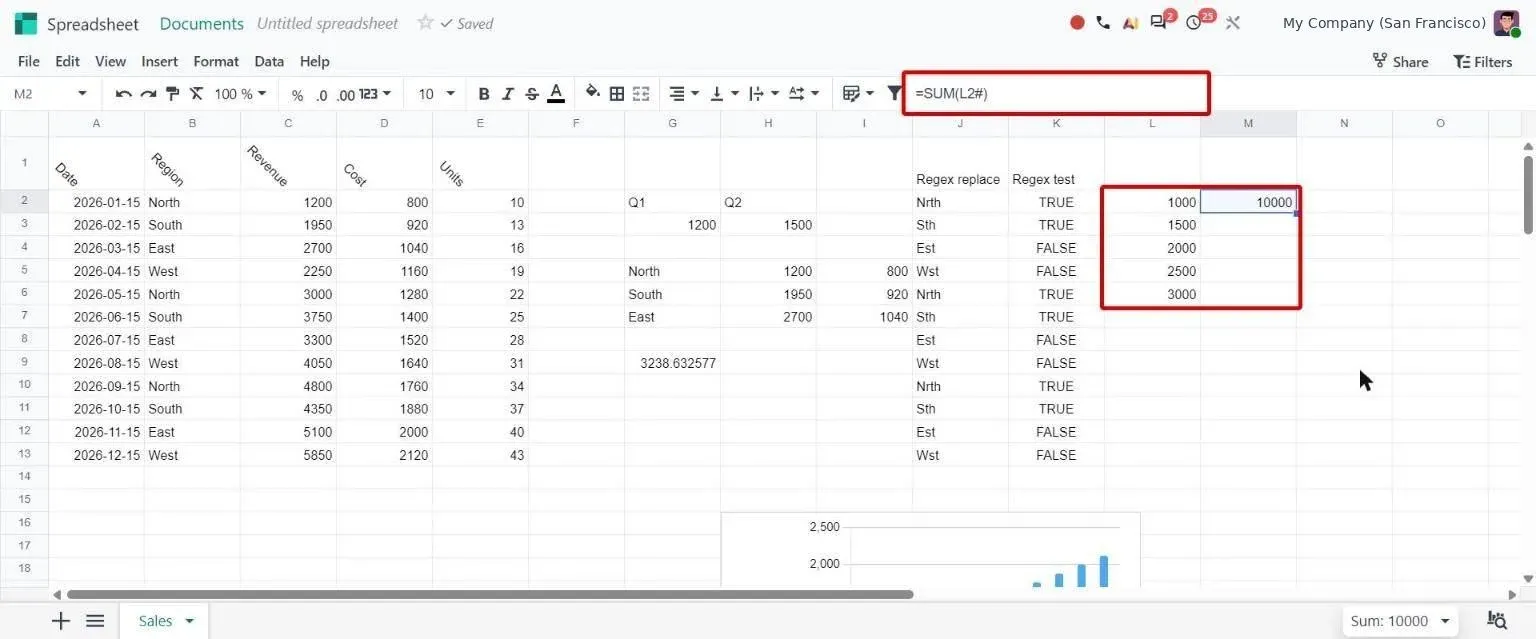The image size is (1536, 639).
Task: Click the vertical scrollbar thumb
Action: tap(1528, 195)
